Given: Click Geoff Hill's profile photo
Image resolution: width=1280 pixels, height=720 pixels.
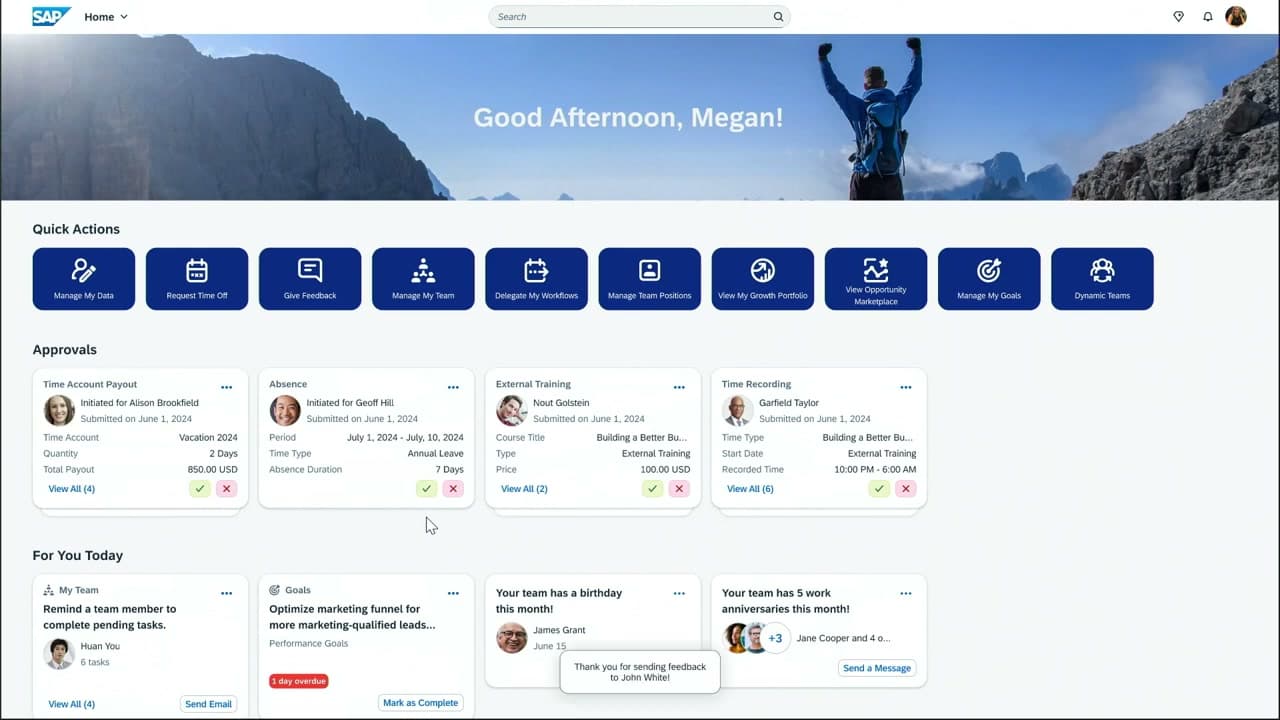Looking at the screenshot, I should (285, 411).
